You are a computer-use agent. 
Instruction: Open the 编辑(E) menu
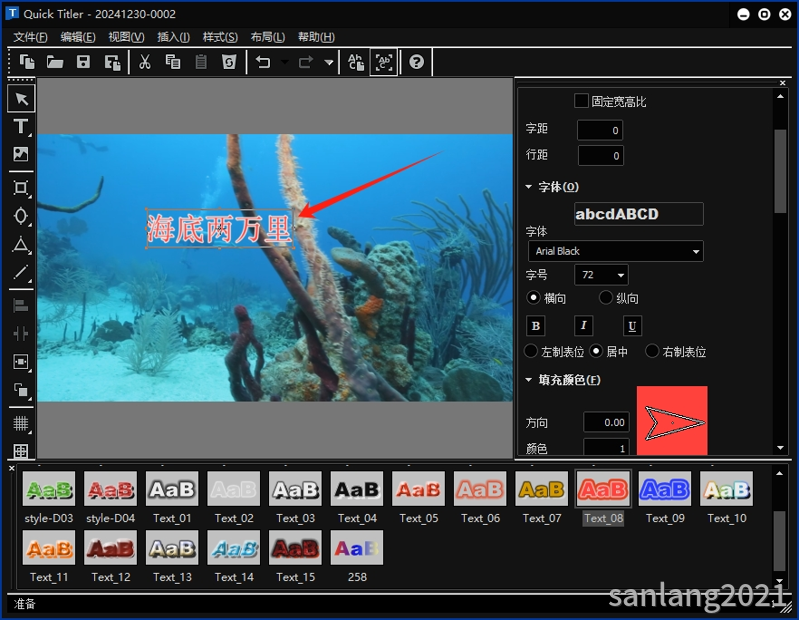tap(78, 37)
